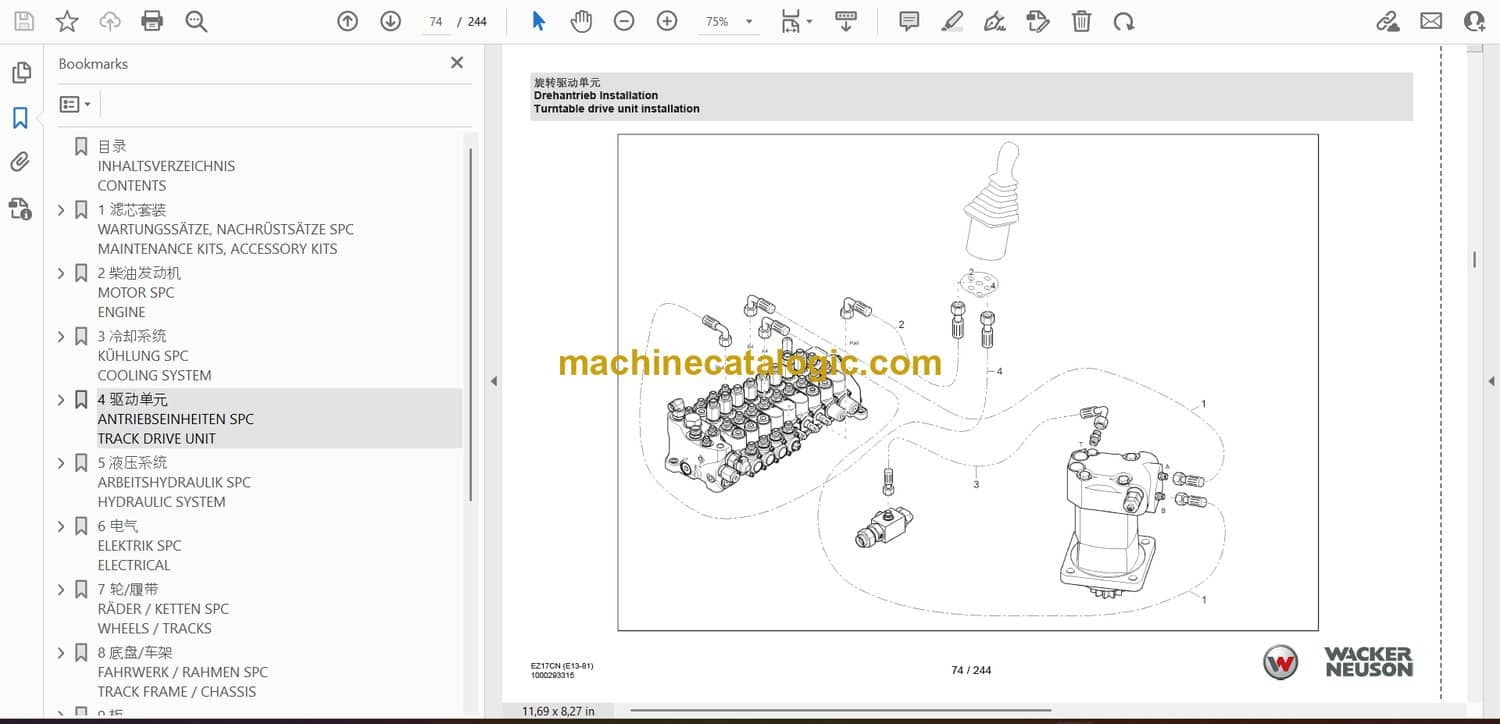Screen dimensions: 1500x724
Task: Send the file by email
Action: (x=1431, y=21)
